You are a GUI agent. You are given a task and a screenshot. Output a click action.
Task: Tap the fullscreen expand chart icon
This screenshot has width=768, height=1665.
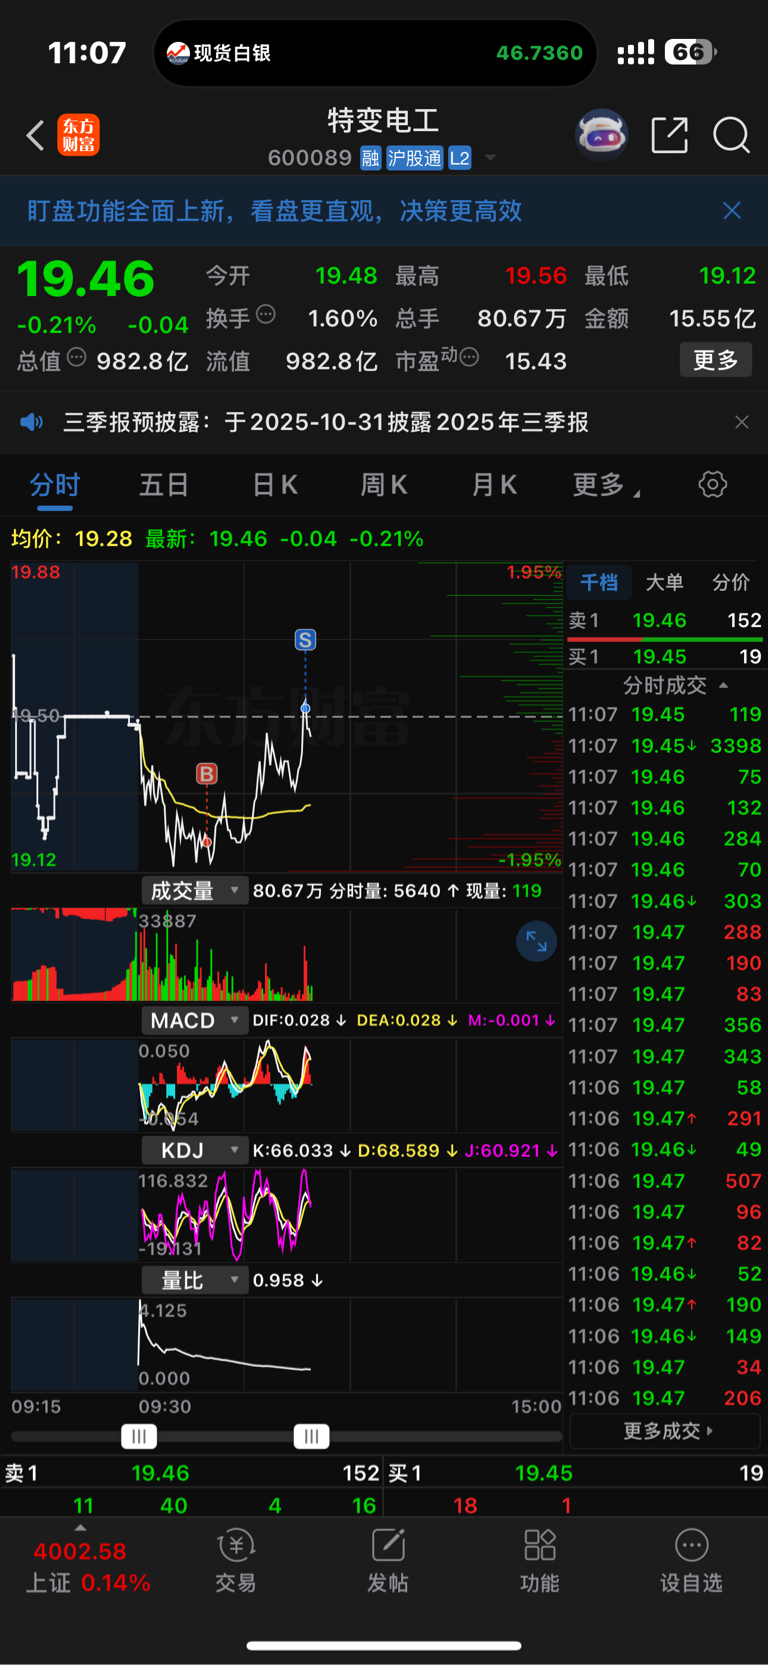click(x=536, y=941)
